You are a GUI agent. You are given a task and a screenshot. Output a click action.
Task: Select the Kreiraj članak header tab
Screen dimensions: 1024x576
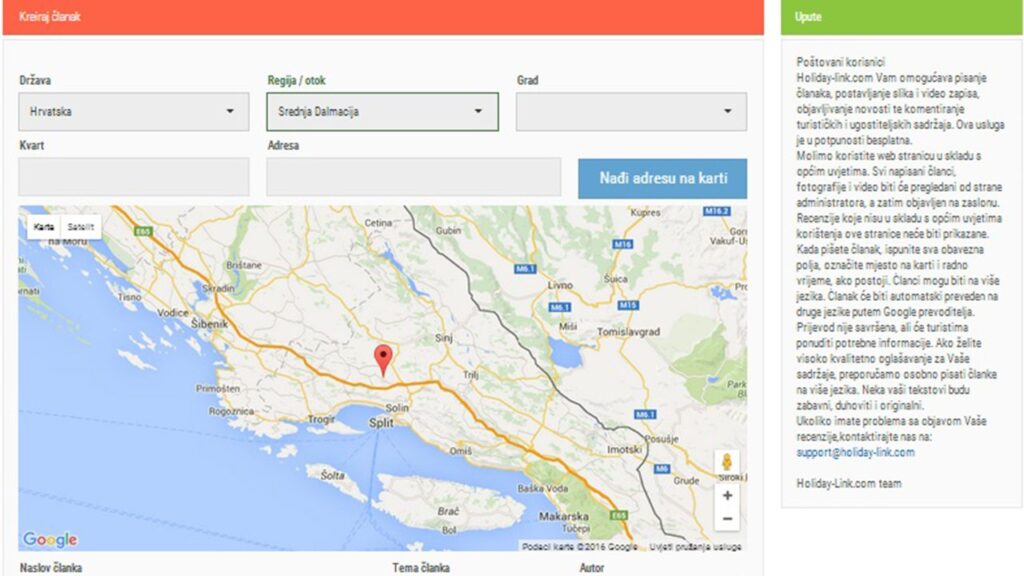tap(50, 17)
